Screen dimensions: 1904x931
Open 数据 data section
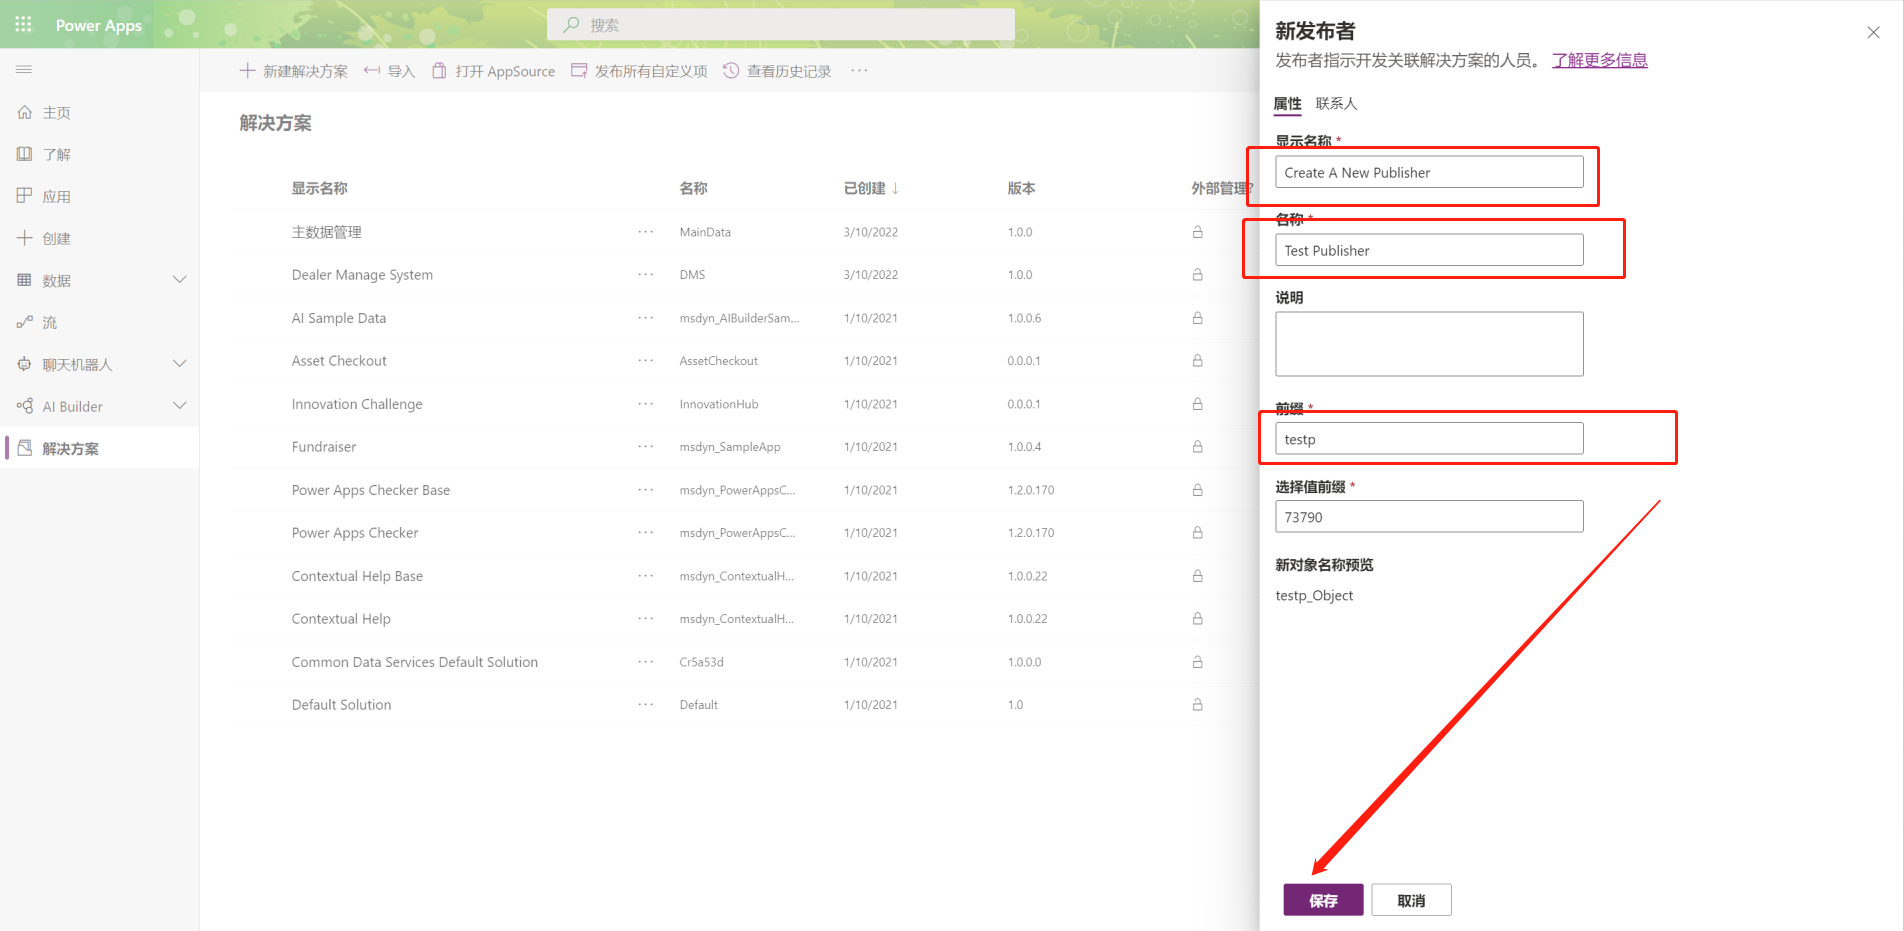click(x=57, y=281)
